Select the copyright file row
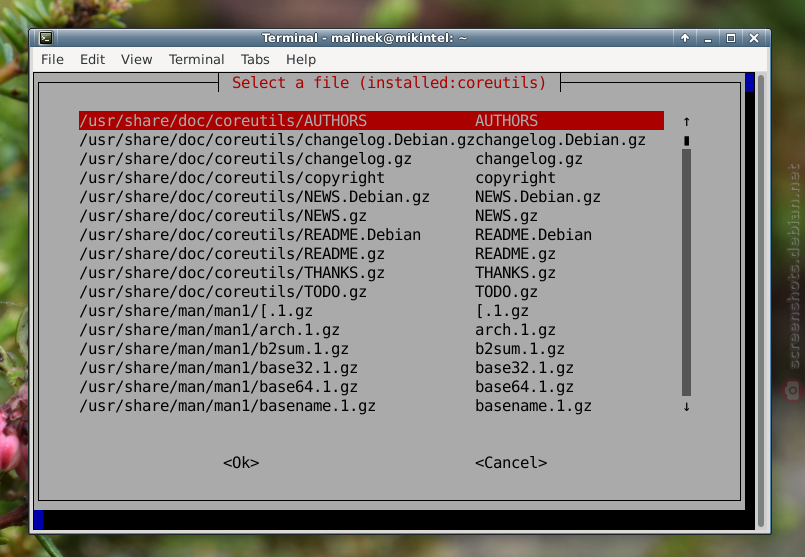Image resolution: width=805 pixels, height=557 pixels. [371, 178]
